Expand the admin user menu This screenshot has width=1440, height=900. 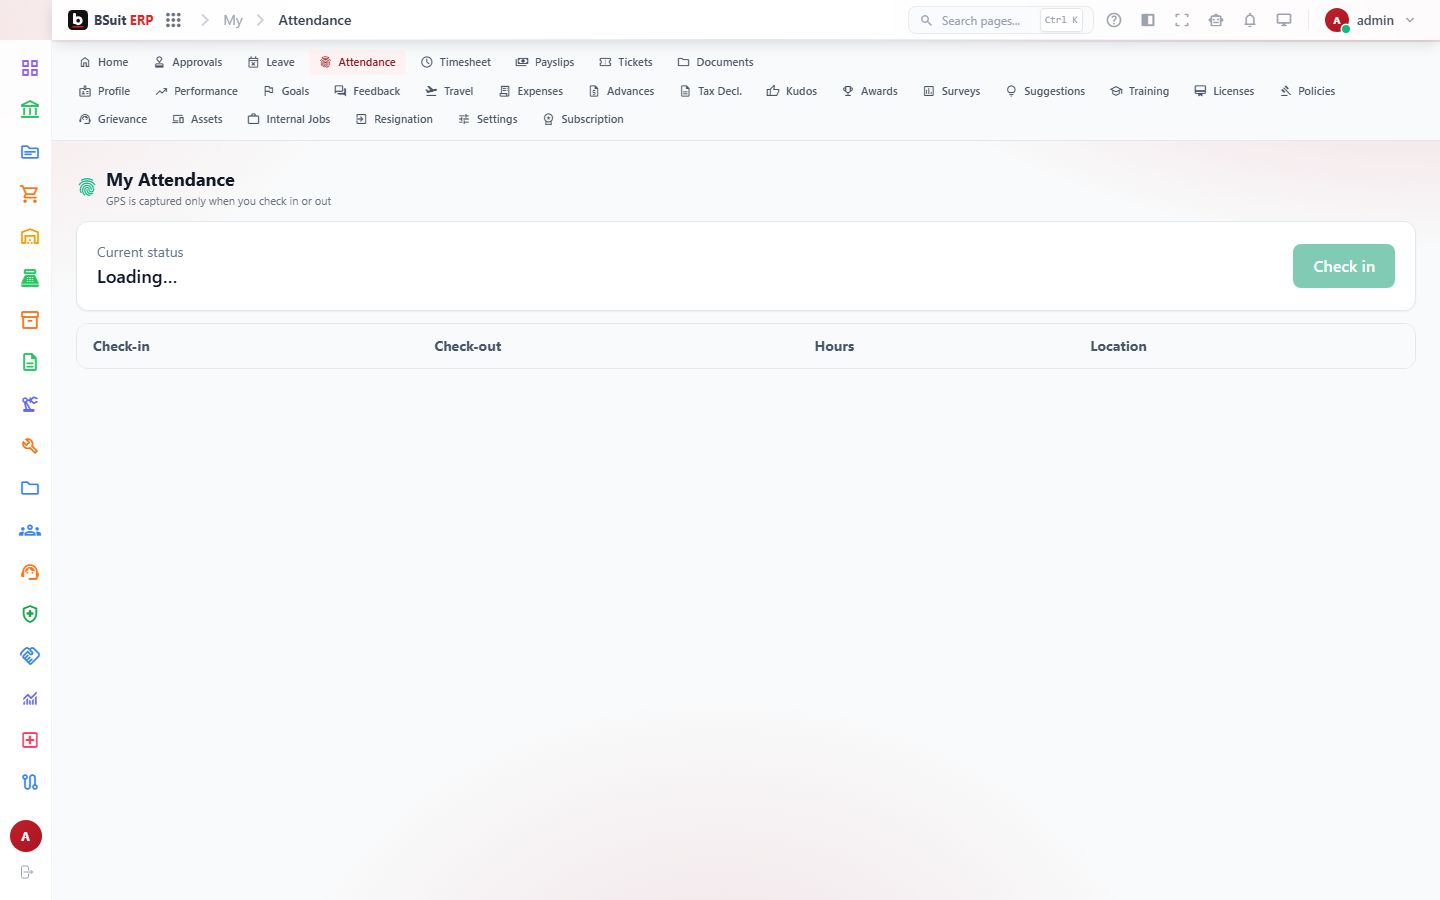1370,20
